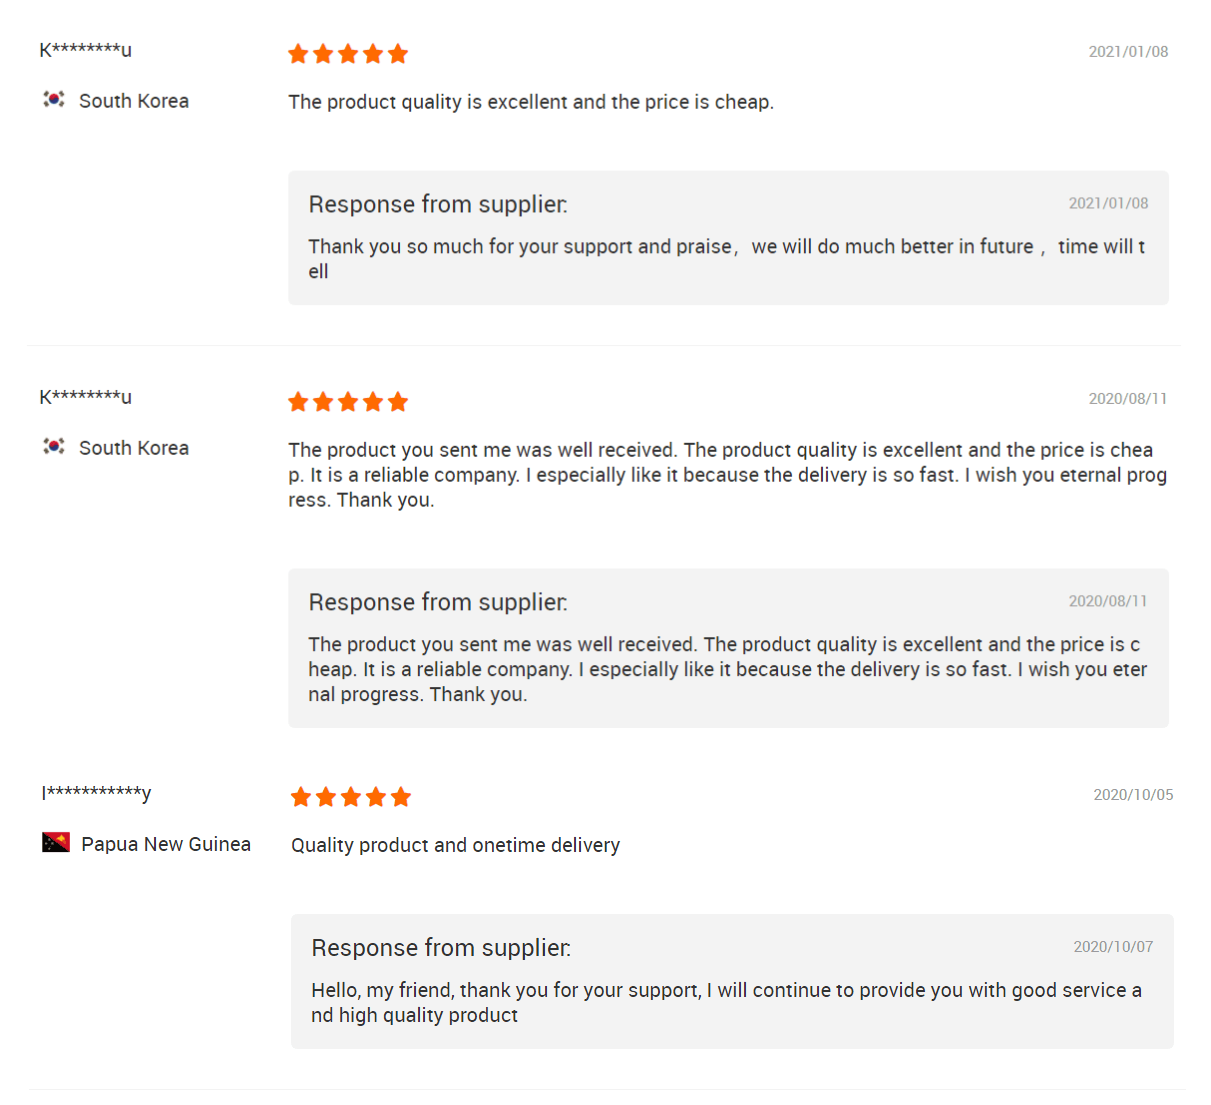The image size is (1211, 1105).
Task: Click South Korea flag in topmost review
Action: tap(54, 99)
